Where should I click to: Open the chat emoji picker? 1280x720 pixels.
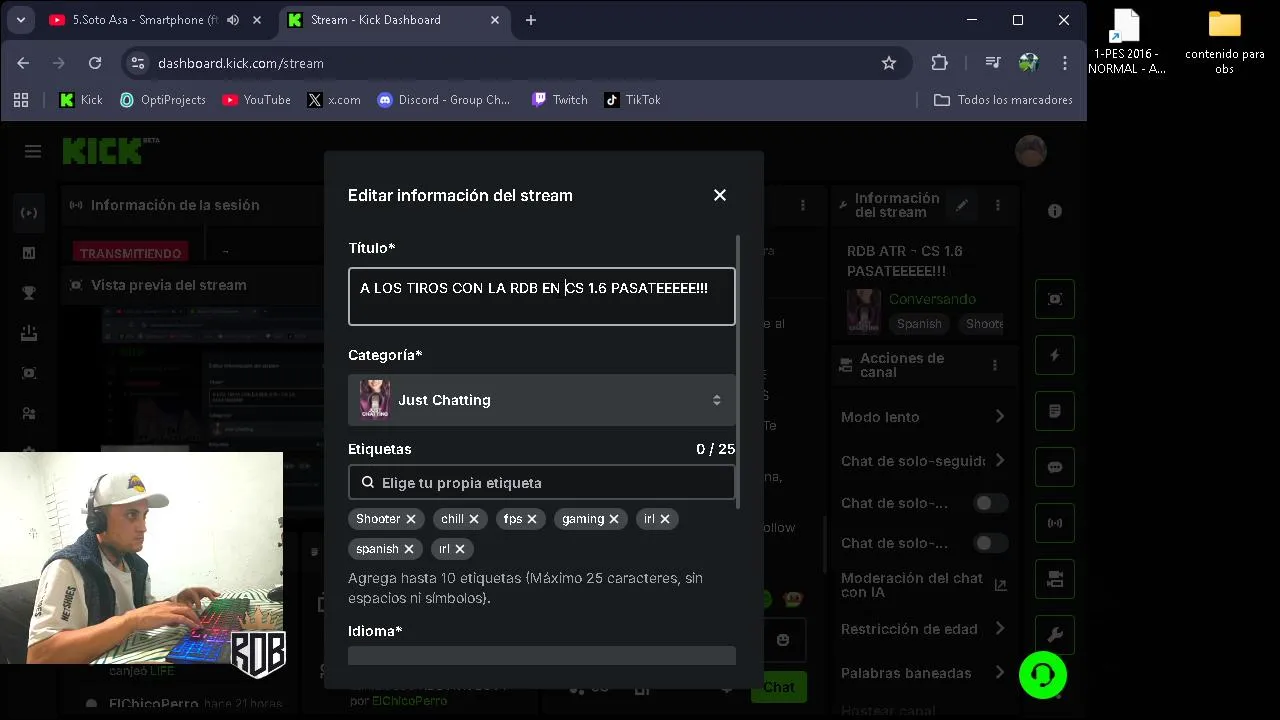783,640
